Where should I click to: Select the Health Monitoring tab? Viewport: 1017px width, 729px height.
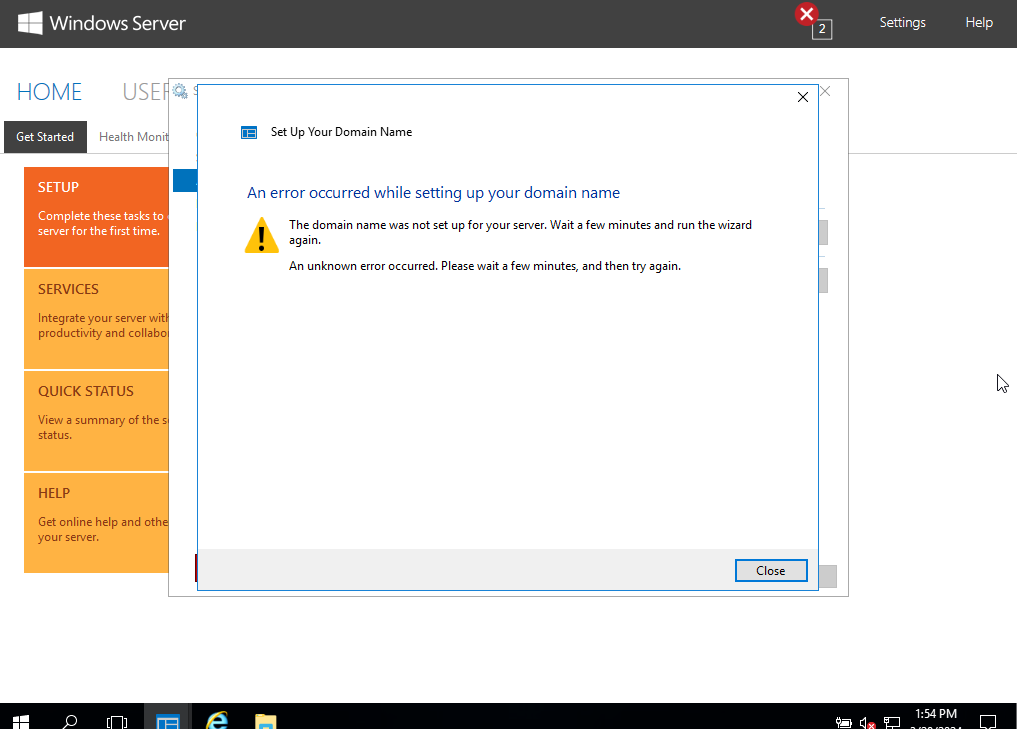[134, 137]
